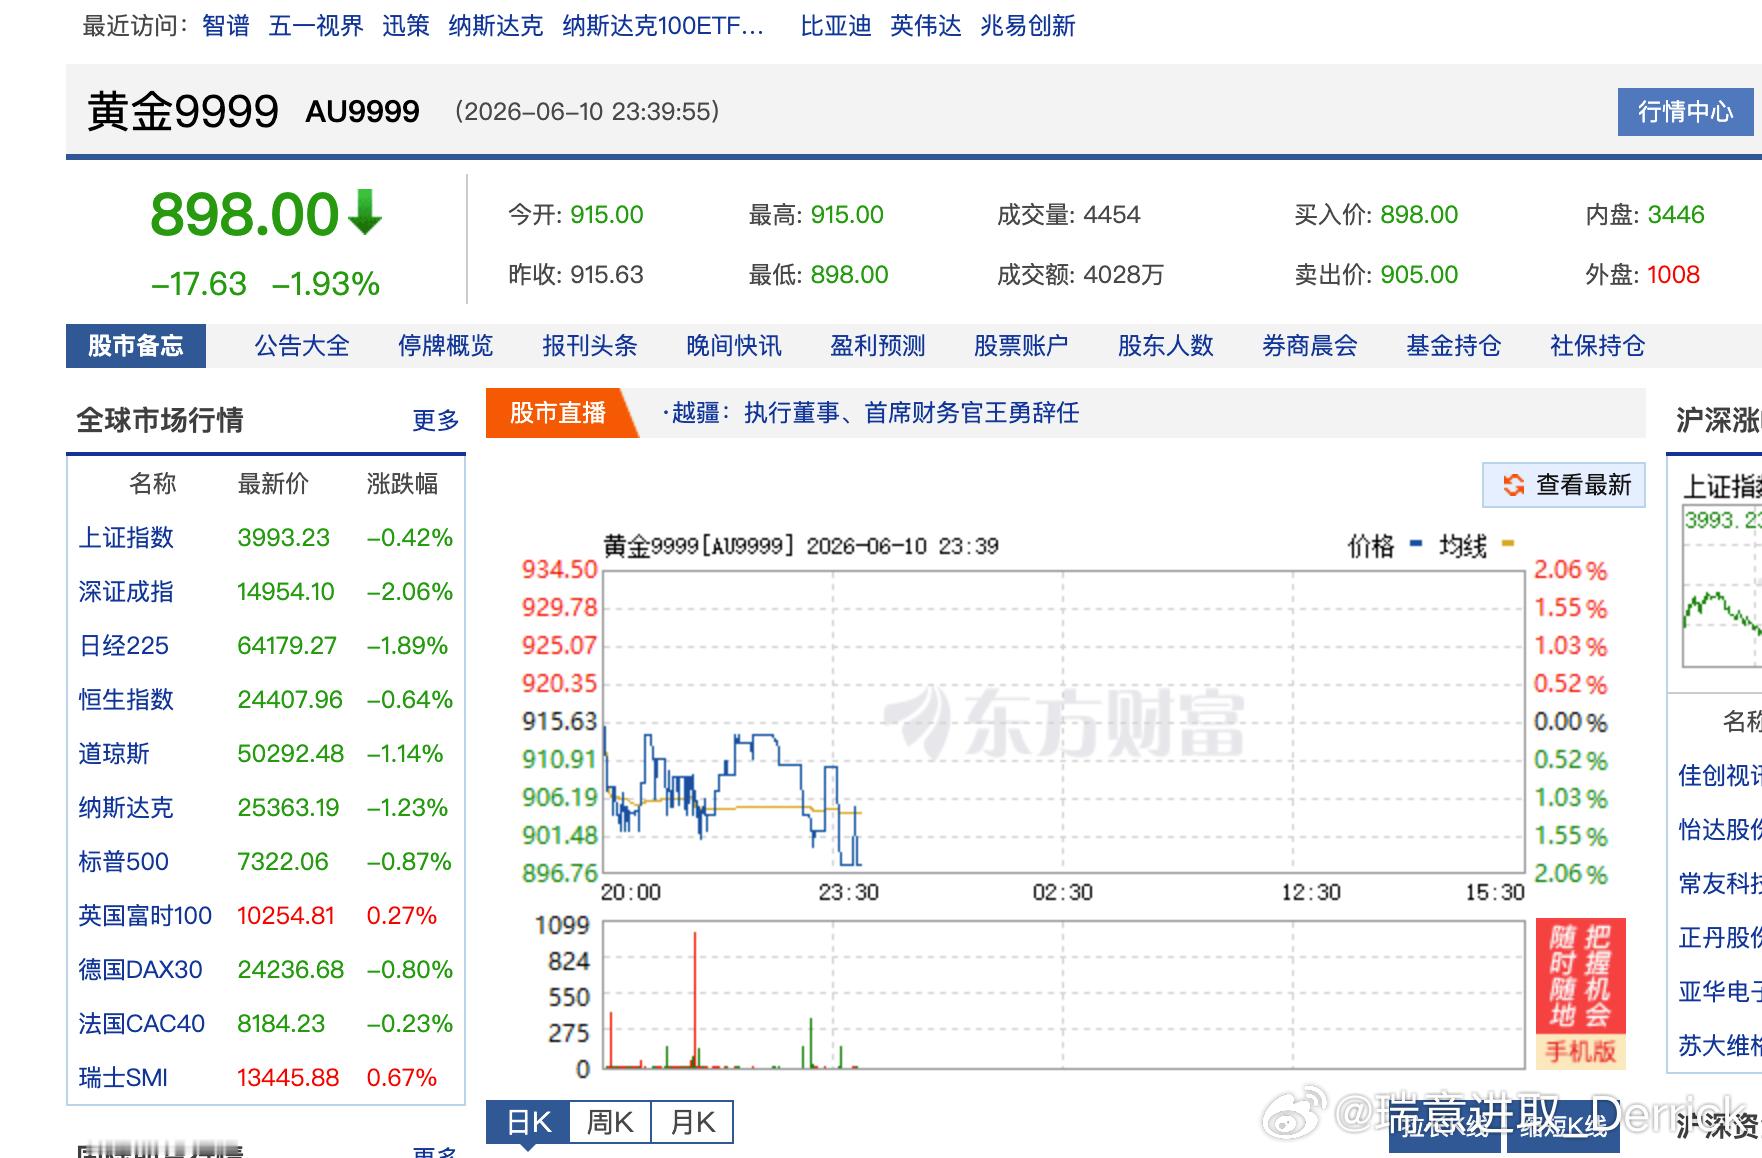Click the 成交额 value 4028万

[x=1123, y=275]
